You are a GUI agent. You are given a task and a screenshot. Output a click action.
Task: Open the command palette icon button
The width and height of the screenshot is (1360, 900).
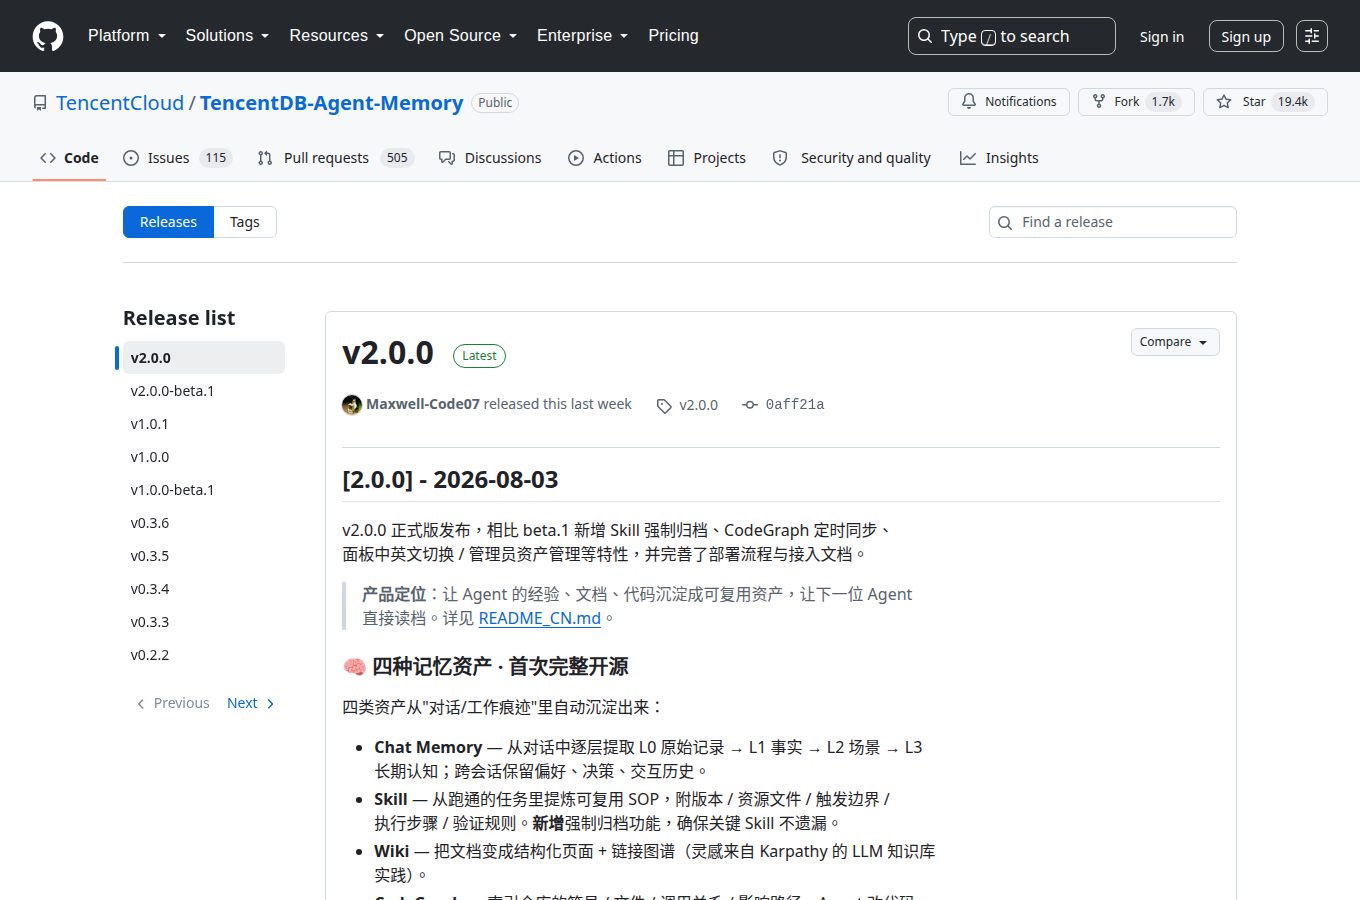pos(1312,36)
